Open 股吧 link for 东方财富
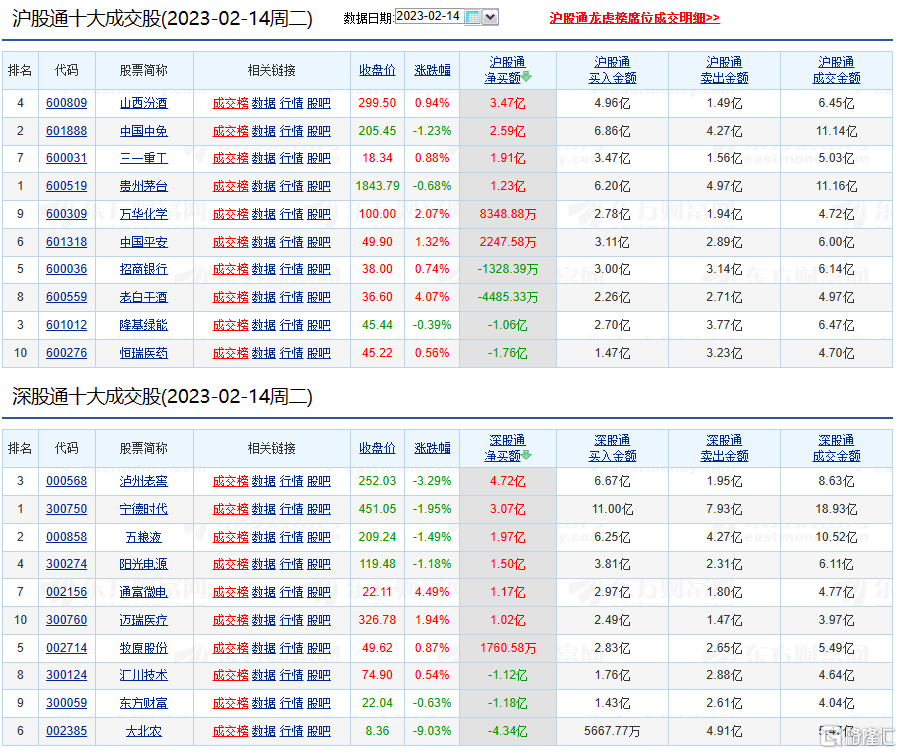902x754 pixels. pos(319,703)
